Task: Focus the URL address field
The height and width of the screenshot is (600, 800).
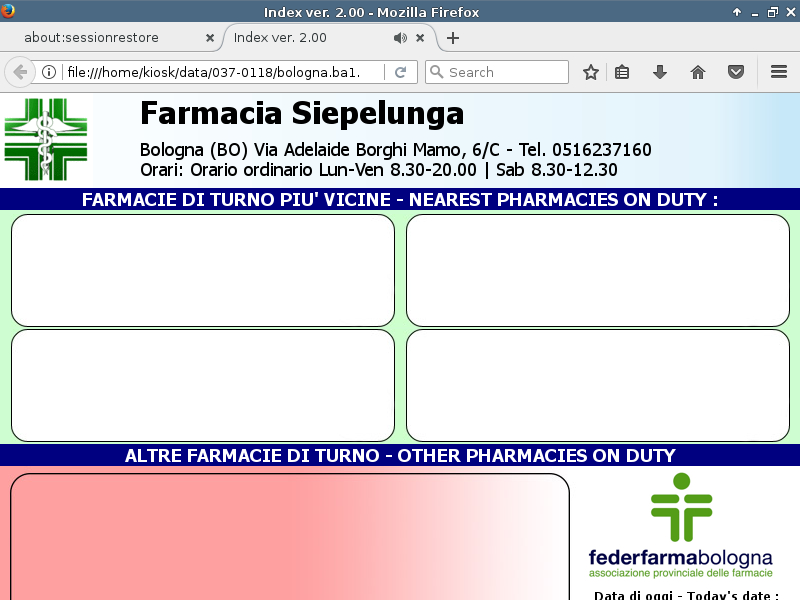Action: click(x=220, y=72)
